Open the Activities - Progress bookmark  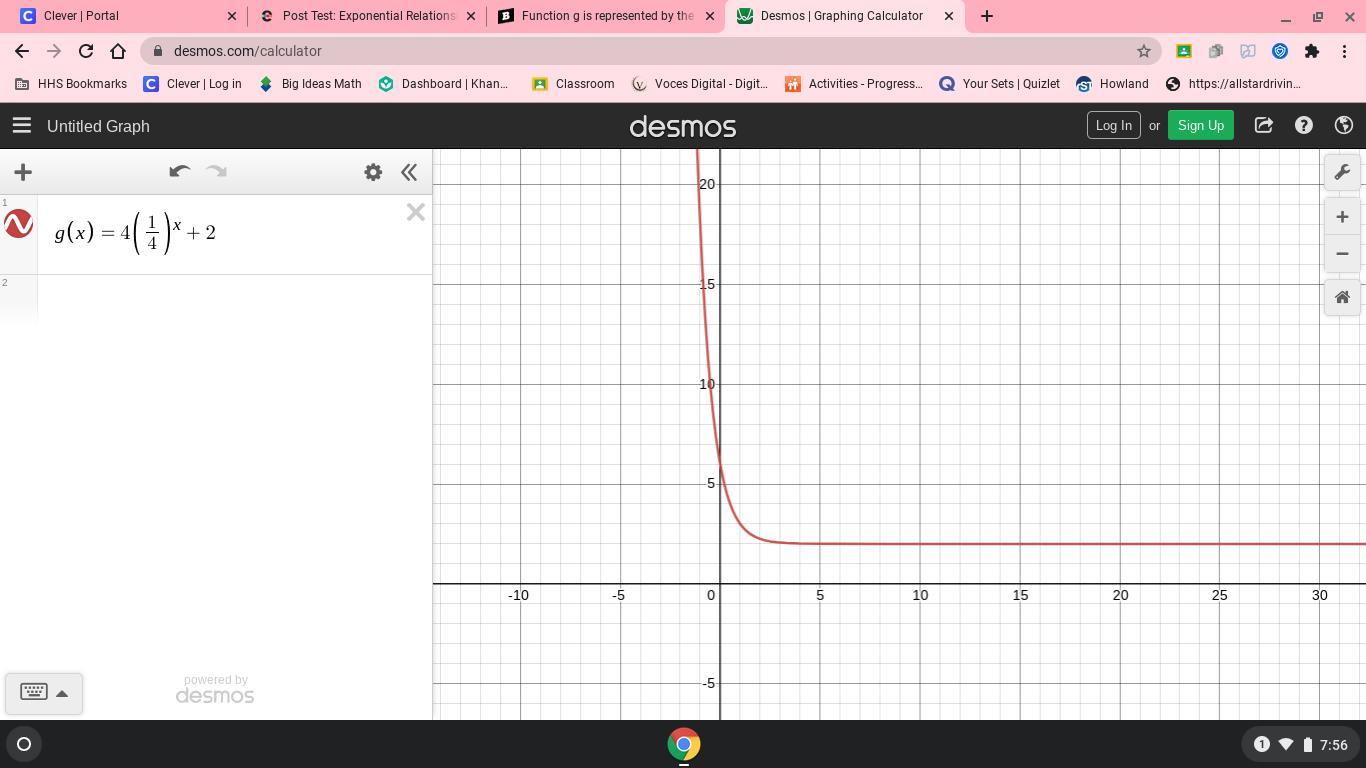(x=854, y=84)
